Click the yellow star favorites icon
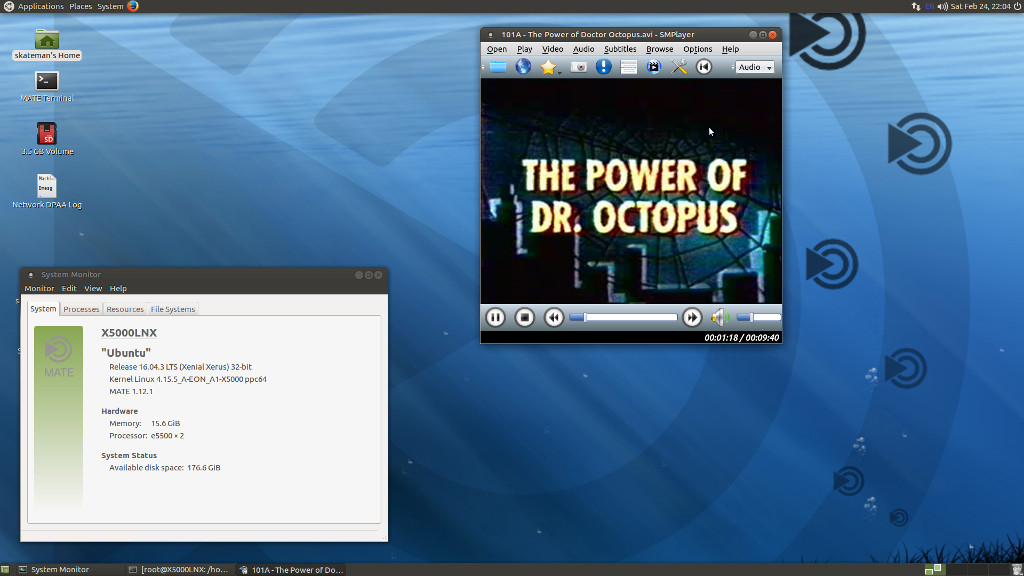Viewport: 1024px width, 576px height. (x=548, y=67)
